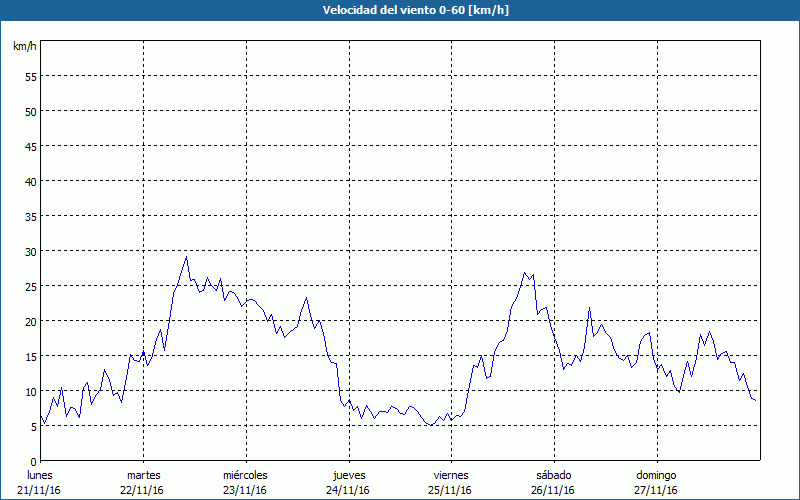Click the 55 tick on the y-axis
Screen dimensions: 800x500
pyautogui.click(x=30, y=76)
